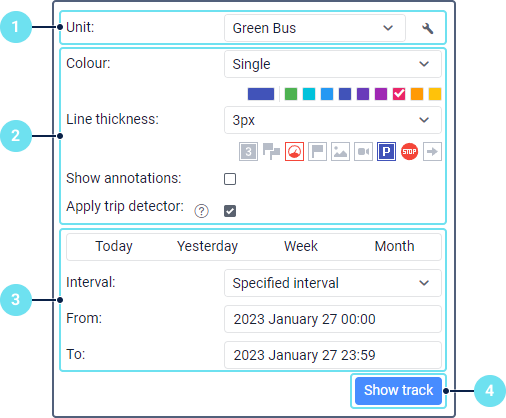Toggle the image markers icon
Image resolution: width=506 pixels, height=418 pixels.
pyautogui.click(x=340, y=152)
